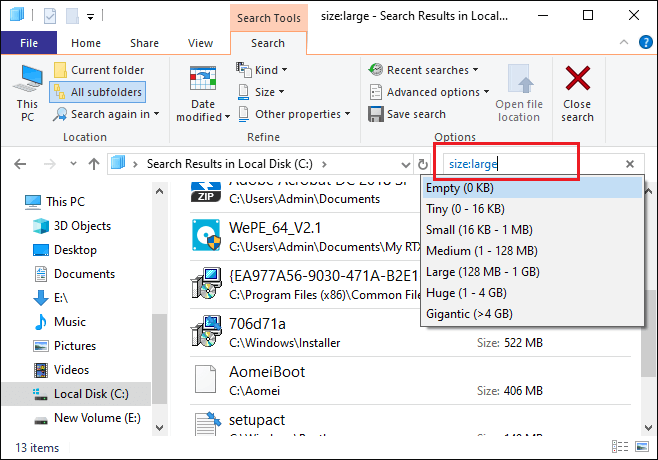Choose Tiny (0 - 16 KB) option

(x=532, y=209)
